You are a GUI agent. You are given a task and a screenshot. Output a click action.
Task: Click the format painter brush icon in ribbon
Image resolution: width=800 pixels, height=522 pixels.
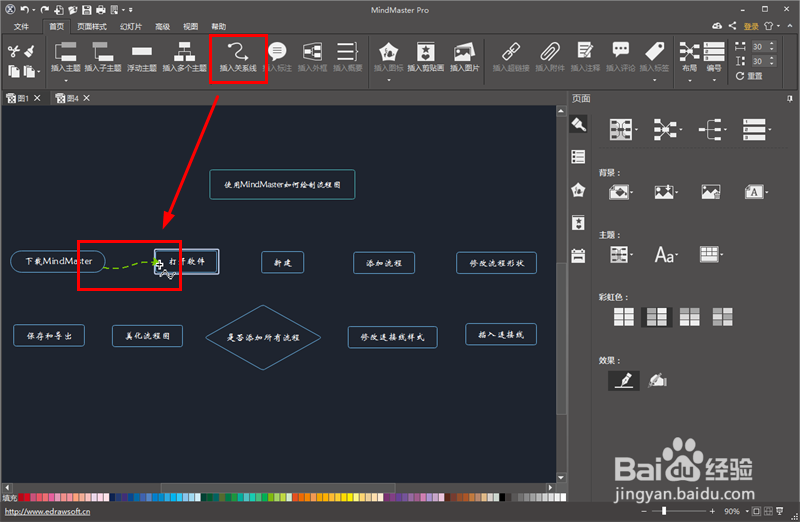click(30, 51)
